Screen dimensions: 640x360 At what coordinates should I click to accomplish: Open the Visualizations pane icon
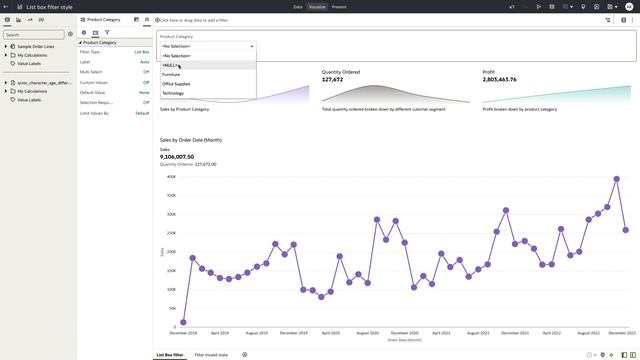tap(18, 20)
